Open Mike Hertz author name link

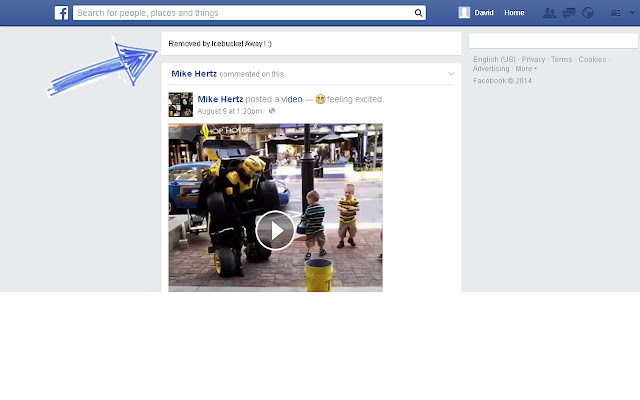[x=220, y=99]
